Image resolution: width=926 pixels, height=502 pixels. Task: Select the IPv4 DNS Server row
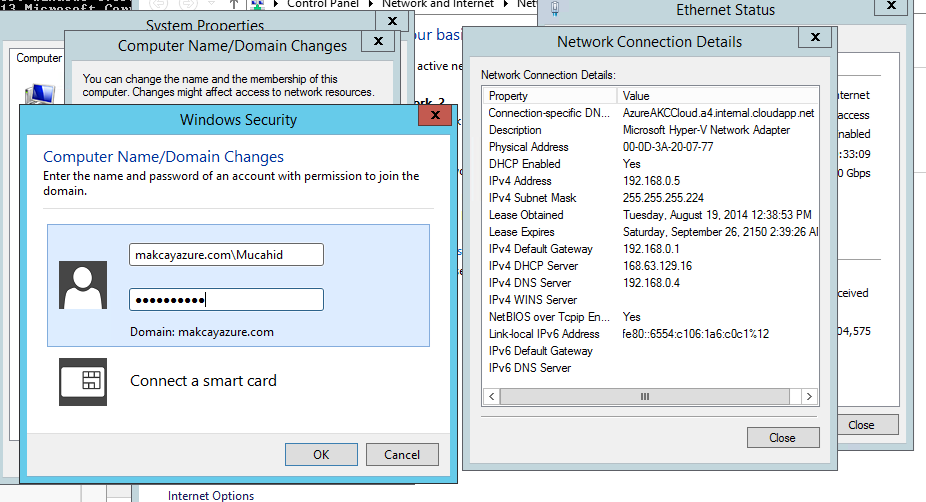(x=651, y=283)
